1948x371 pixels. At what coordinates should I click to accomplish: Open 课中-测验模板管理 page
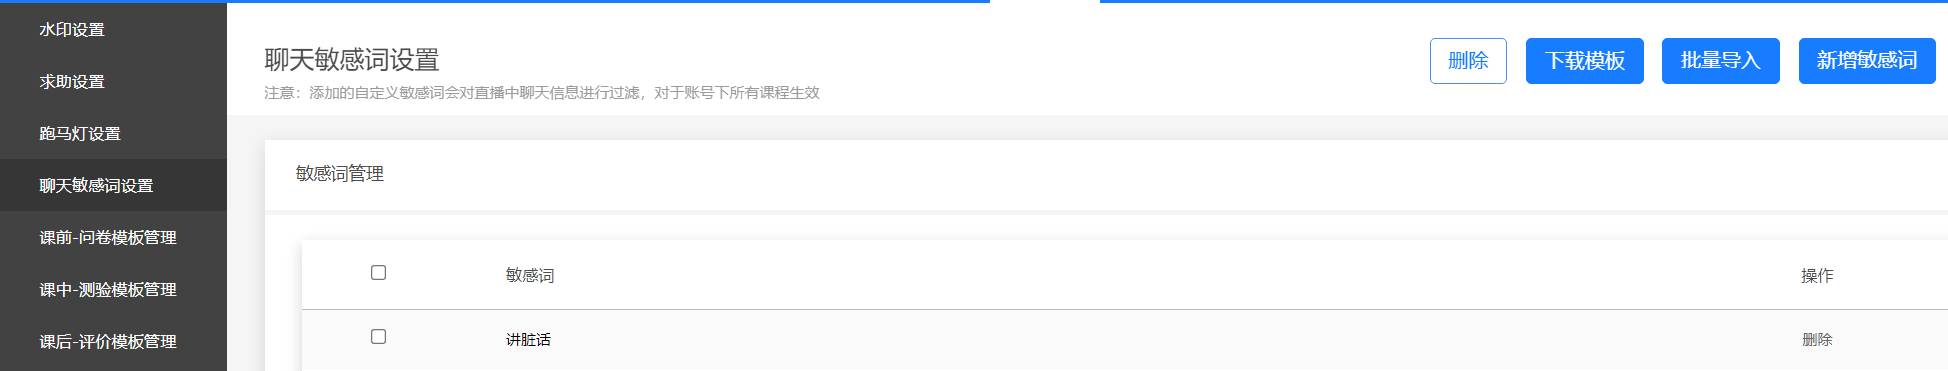108,290
